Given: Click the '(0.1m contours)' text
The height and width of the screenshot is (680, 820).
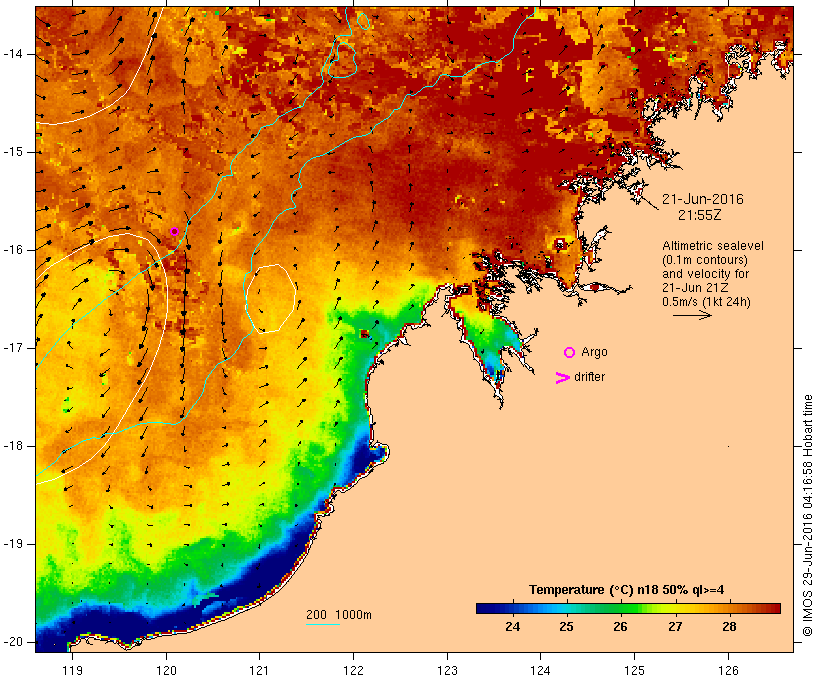Looking at the screenshot, I should [705, 260].
